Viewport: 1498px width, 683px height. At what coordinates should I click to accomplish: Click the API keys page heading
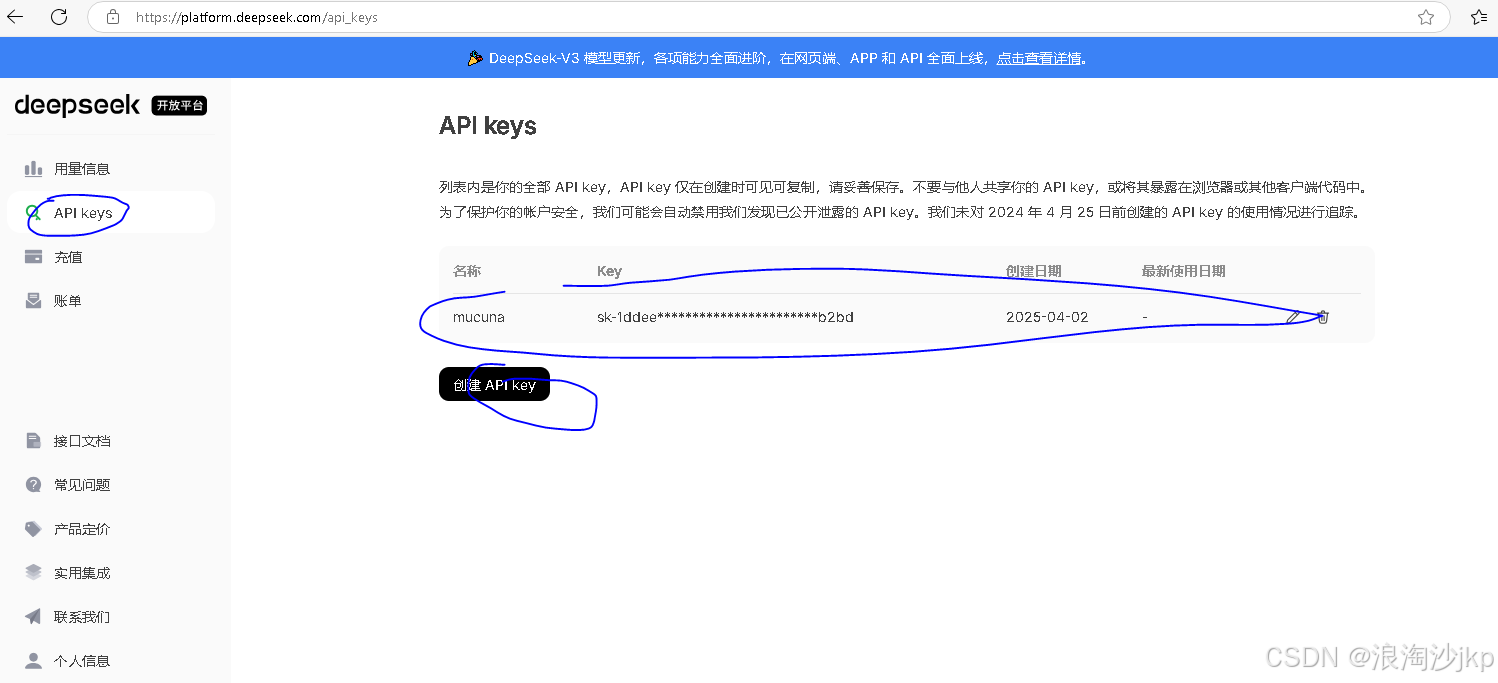point(488,126)
